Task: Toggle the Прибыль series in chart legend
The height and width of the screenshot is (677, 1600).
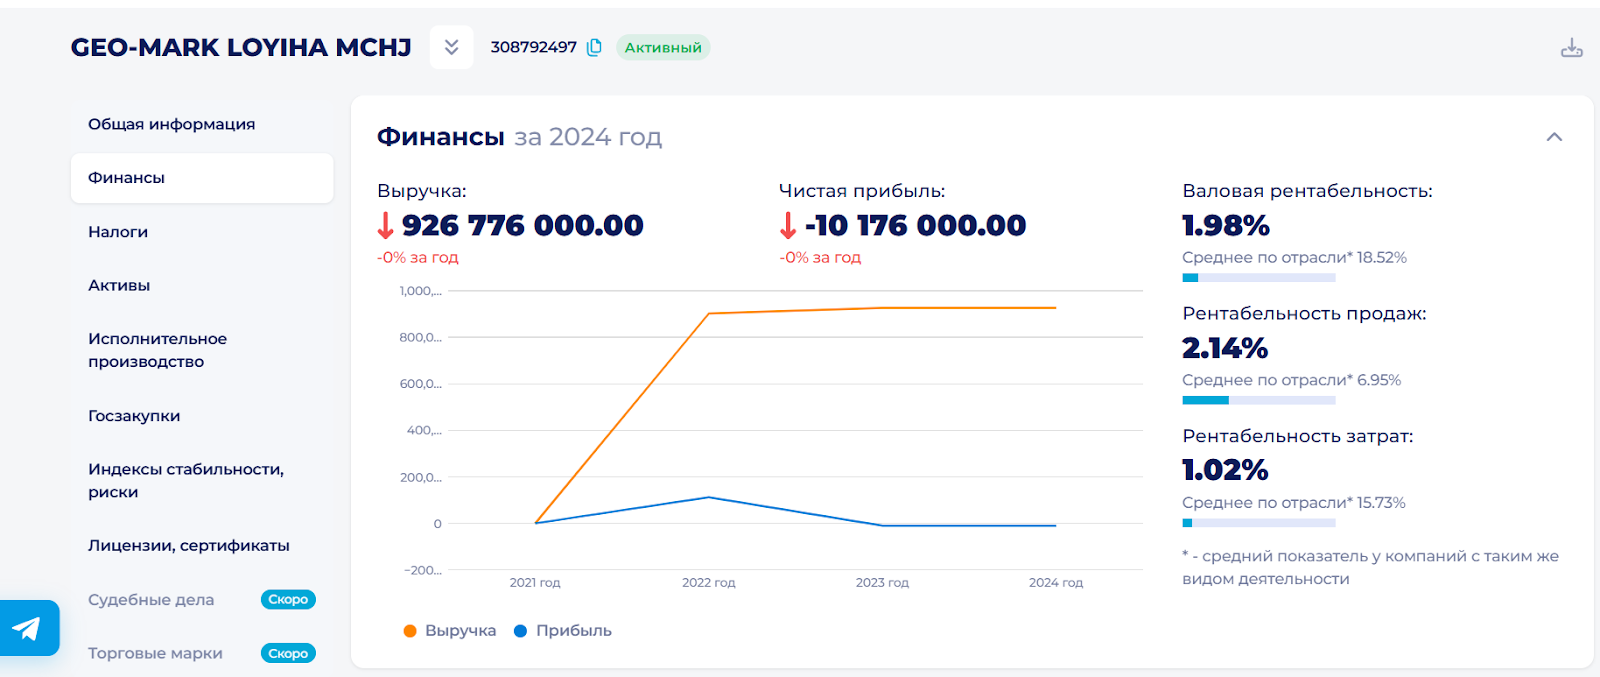Action: coord(563,631)
